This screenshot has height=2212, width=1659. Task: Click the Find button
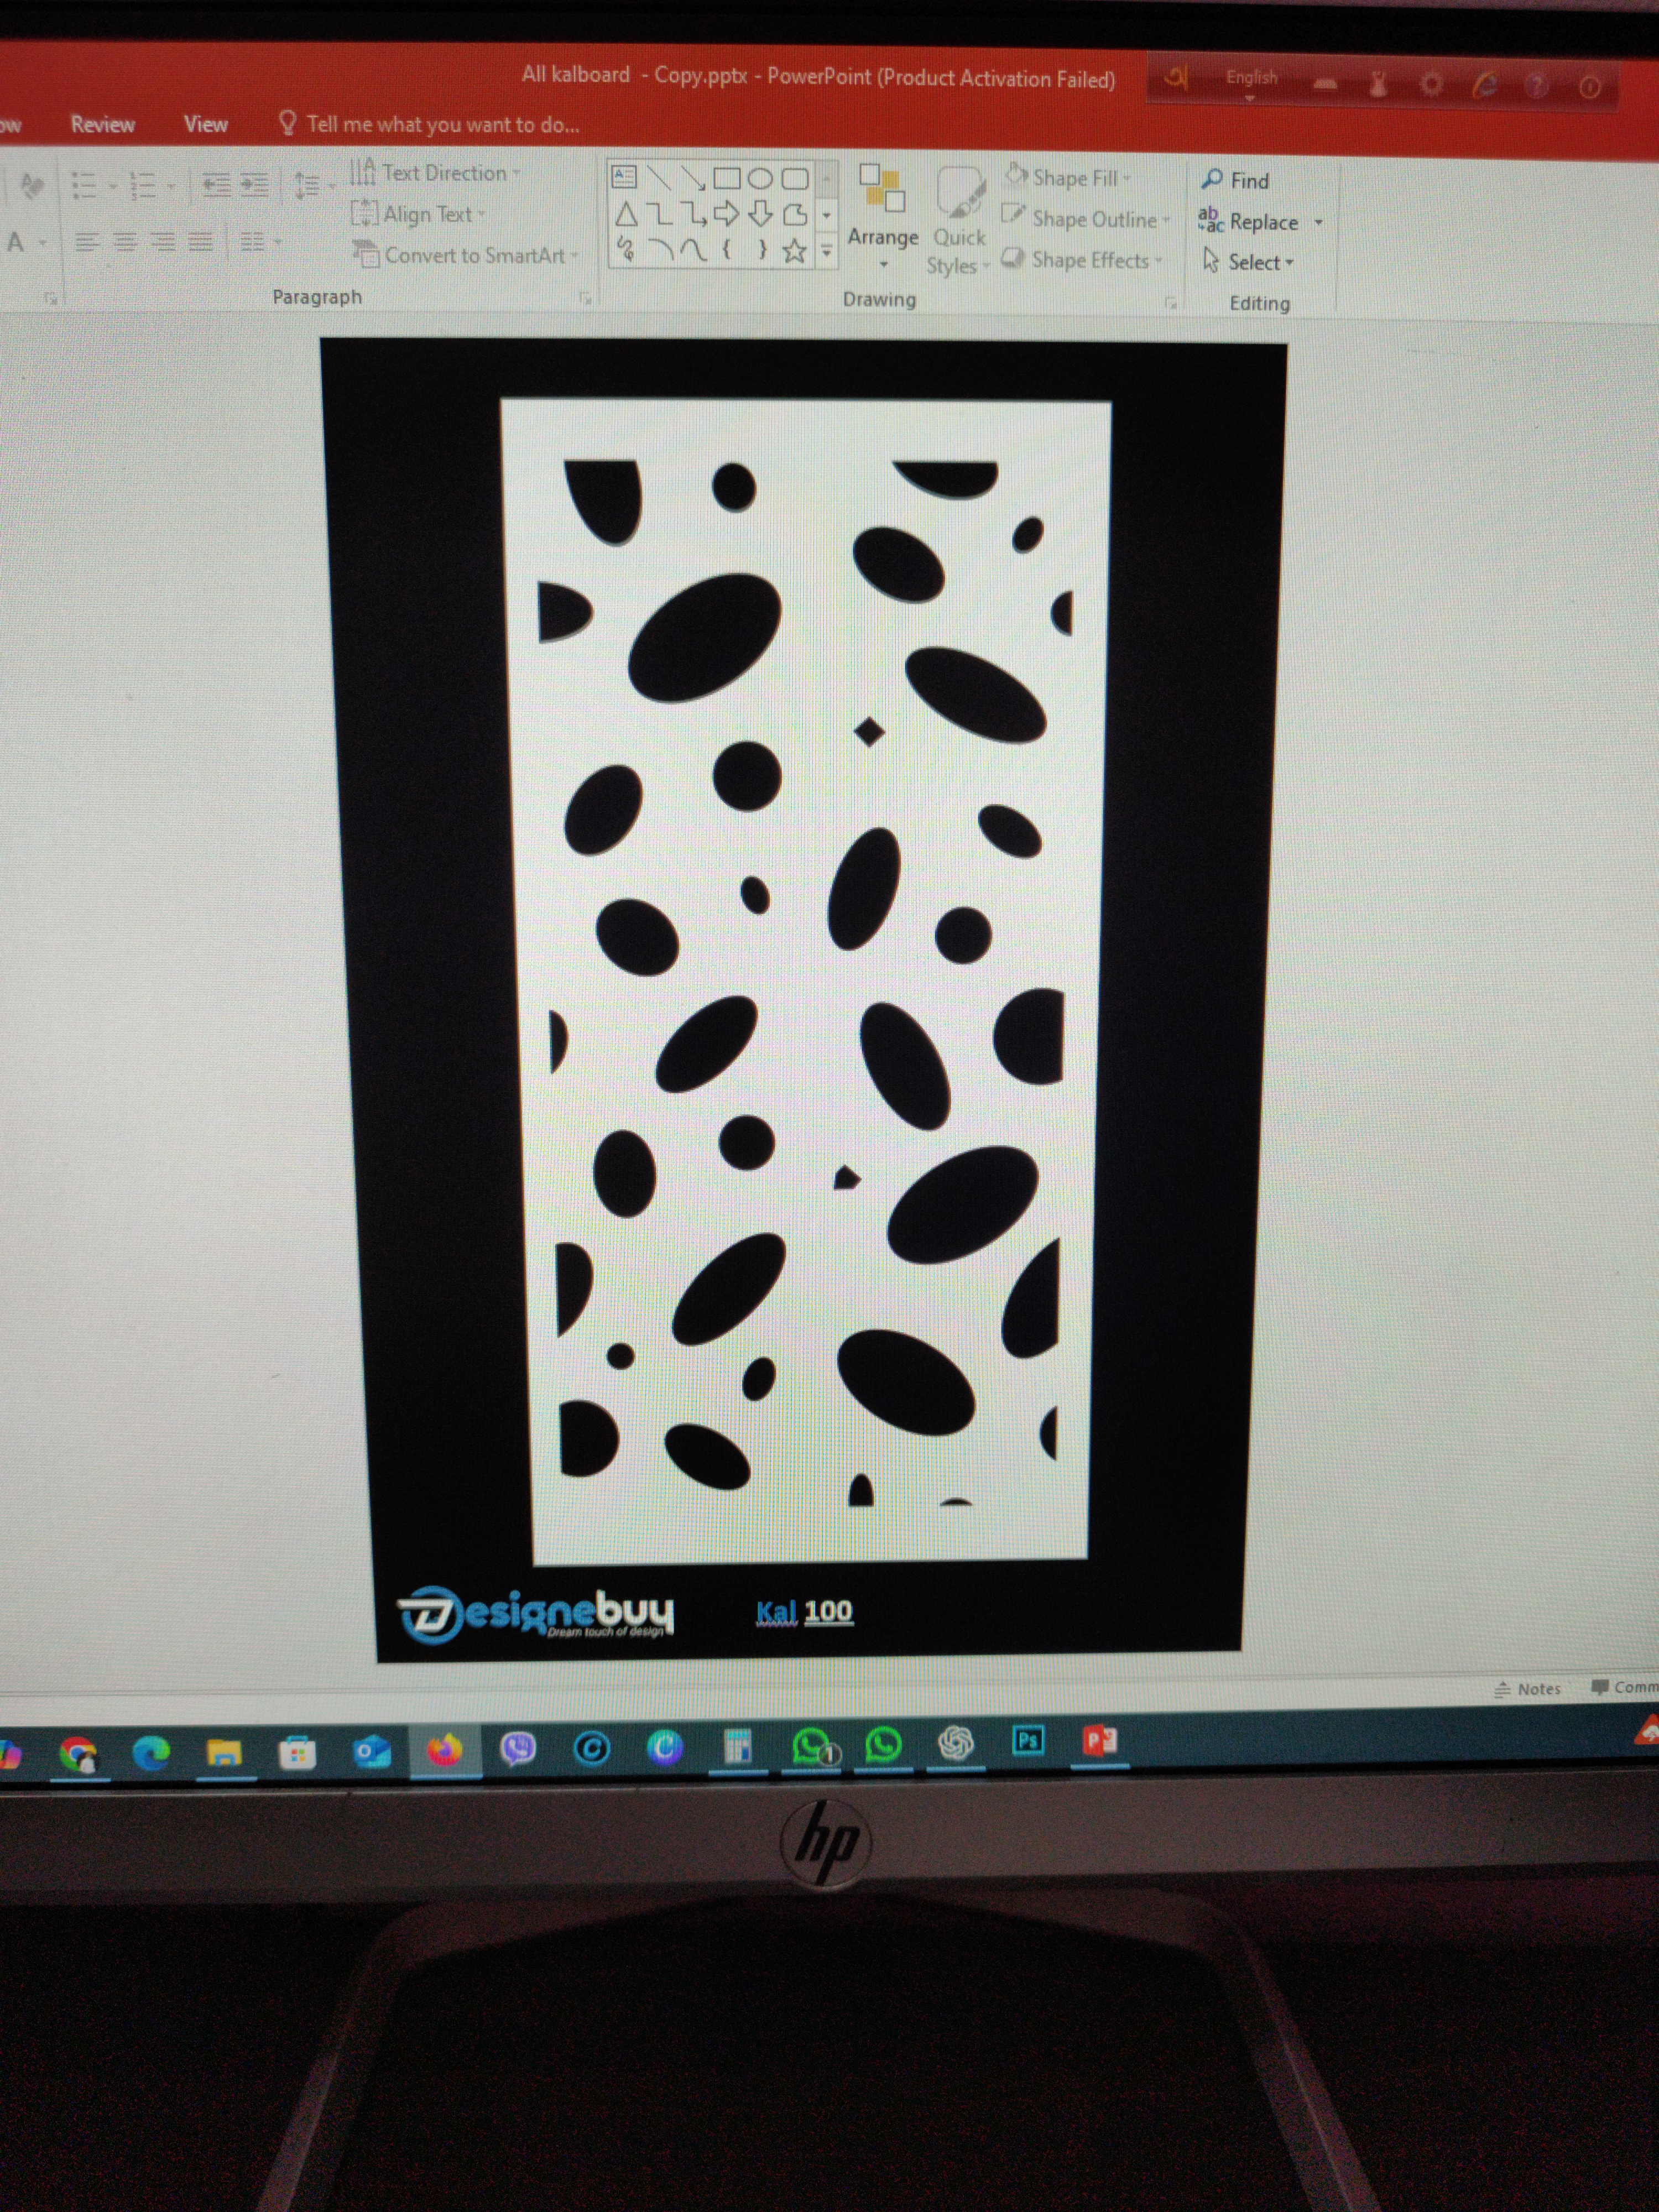[x=1235, y=180]
